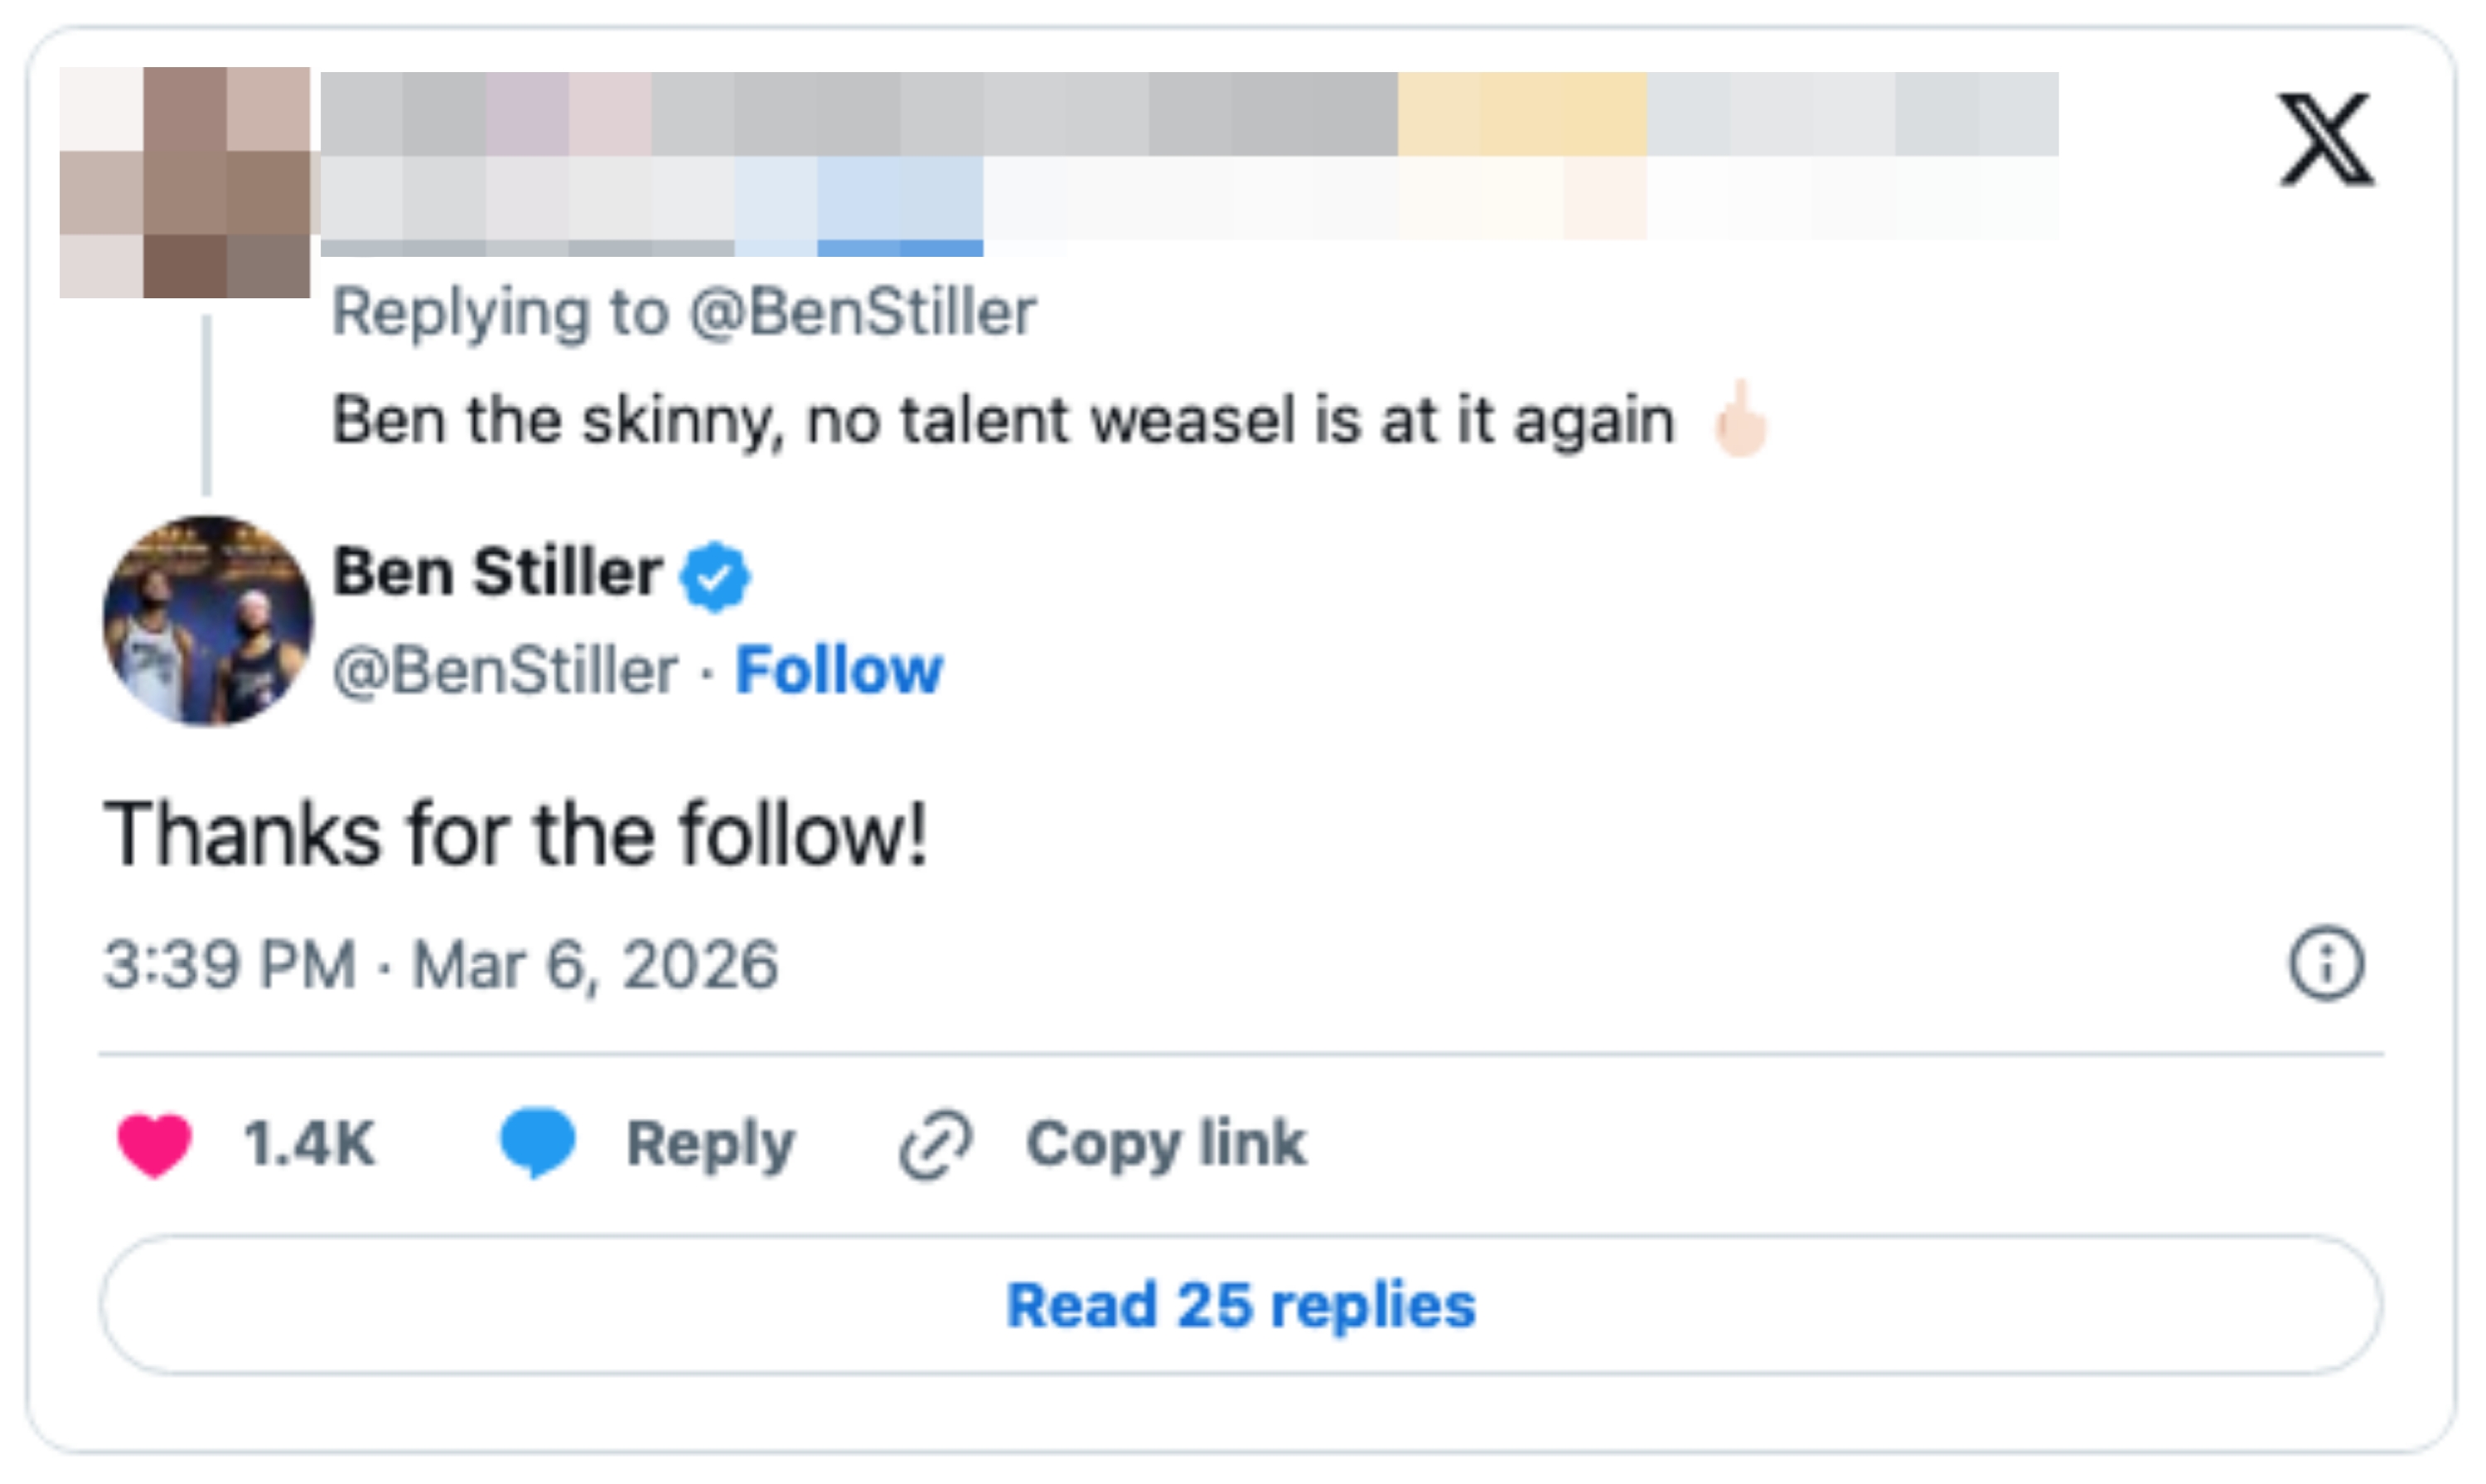This screenshot has width=2486, height=1484.
Task: Like the tweet with the heart icon
Action: tap(154, 1144)
